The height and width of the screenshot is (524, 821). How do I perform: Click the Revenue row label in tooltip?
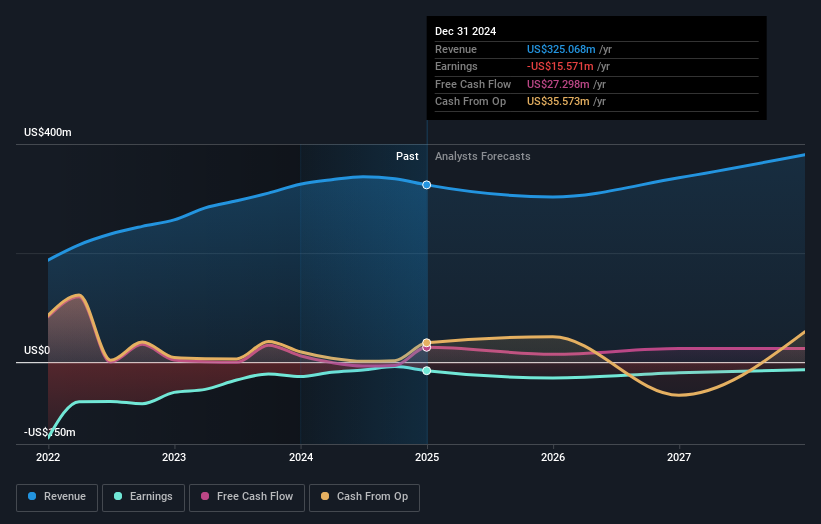coord(456,49)
